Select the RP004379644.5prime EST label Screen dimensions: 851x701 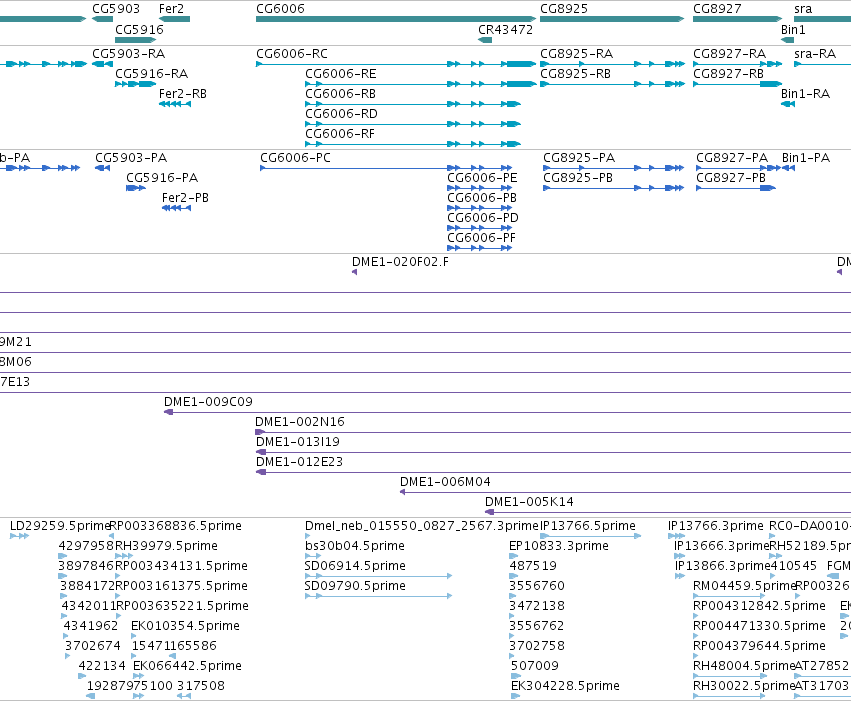[759, 646]
